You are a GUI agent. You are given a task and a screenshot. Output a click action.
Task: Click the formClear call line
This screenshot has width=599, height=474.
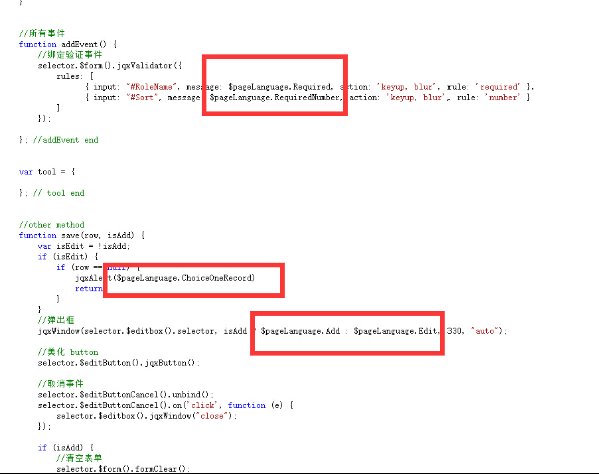click(123, 469)
